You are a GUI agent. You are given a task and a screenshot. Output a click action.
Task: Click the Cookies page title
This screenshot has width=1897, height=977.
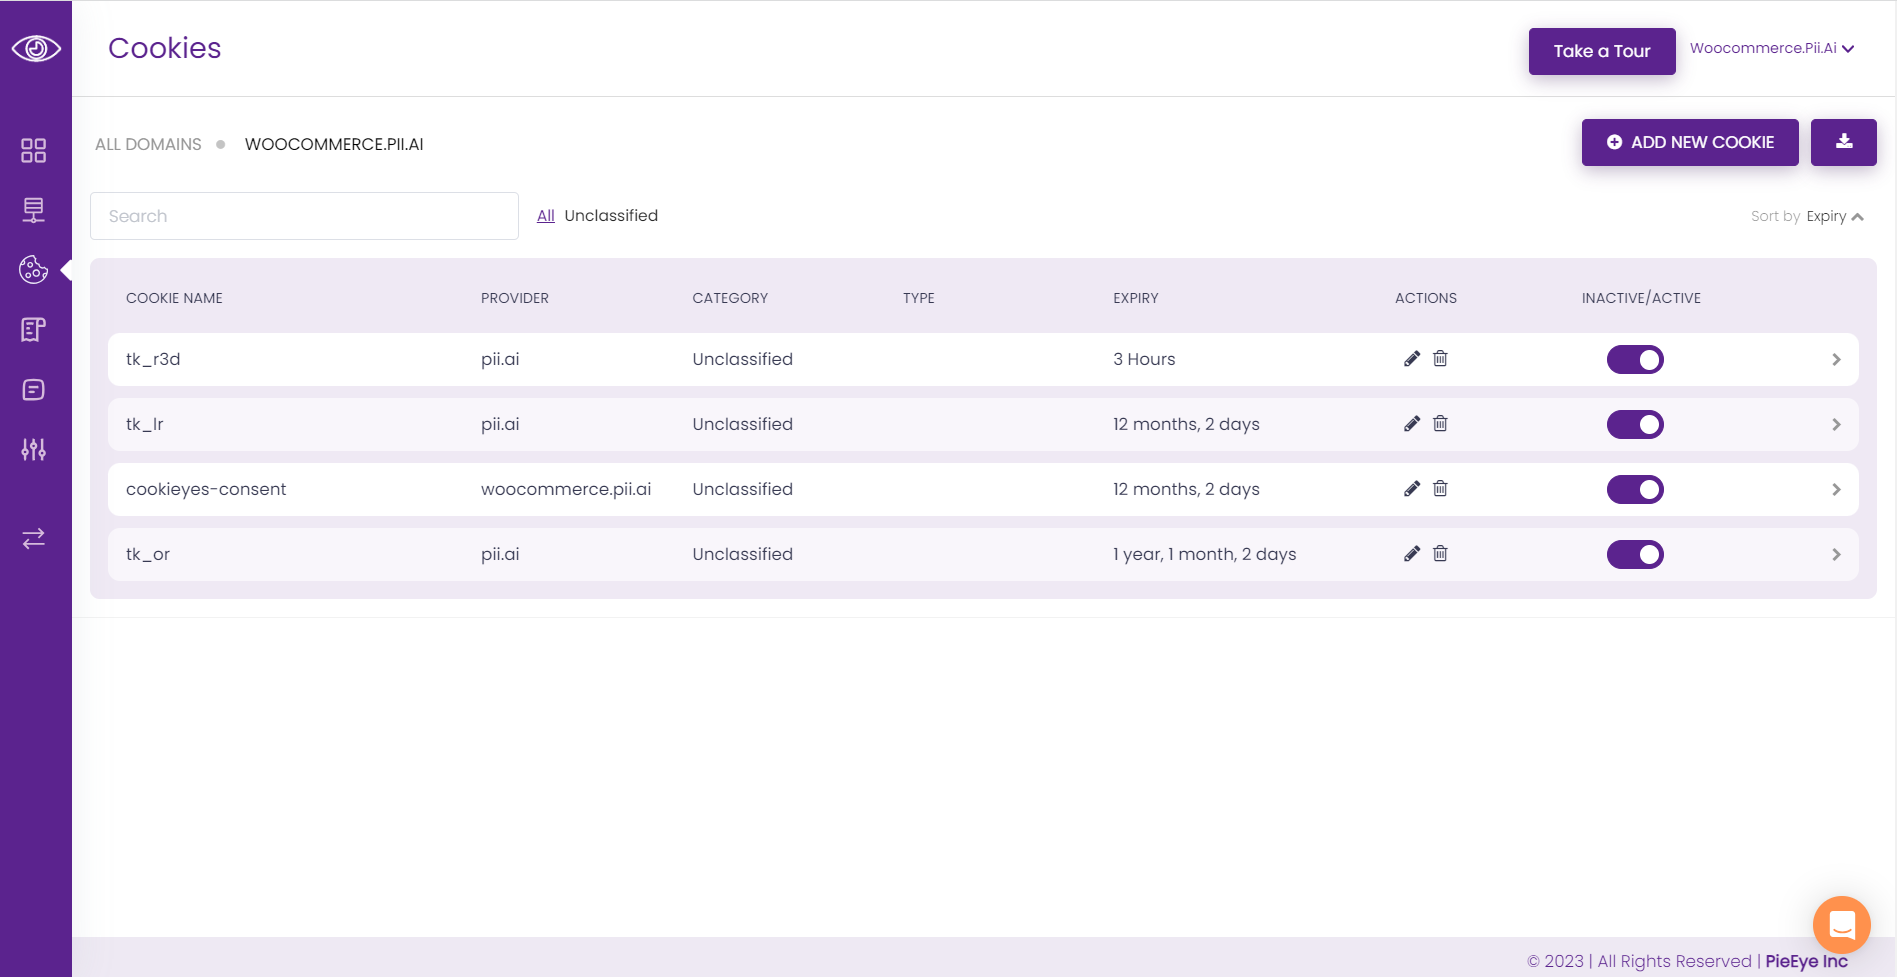click(165, 48)
